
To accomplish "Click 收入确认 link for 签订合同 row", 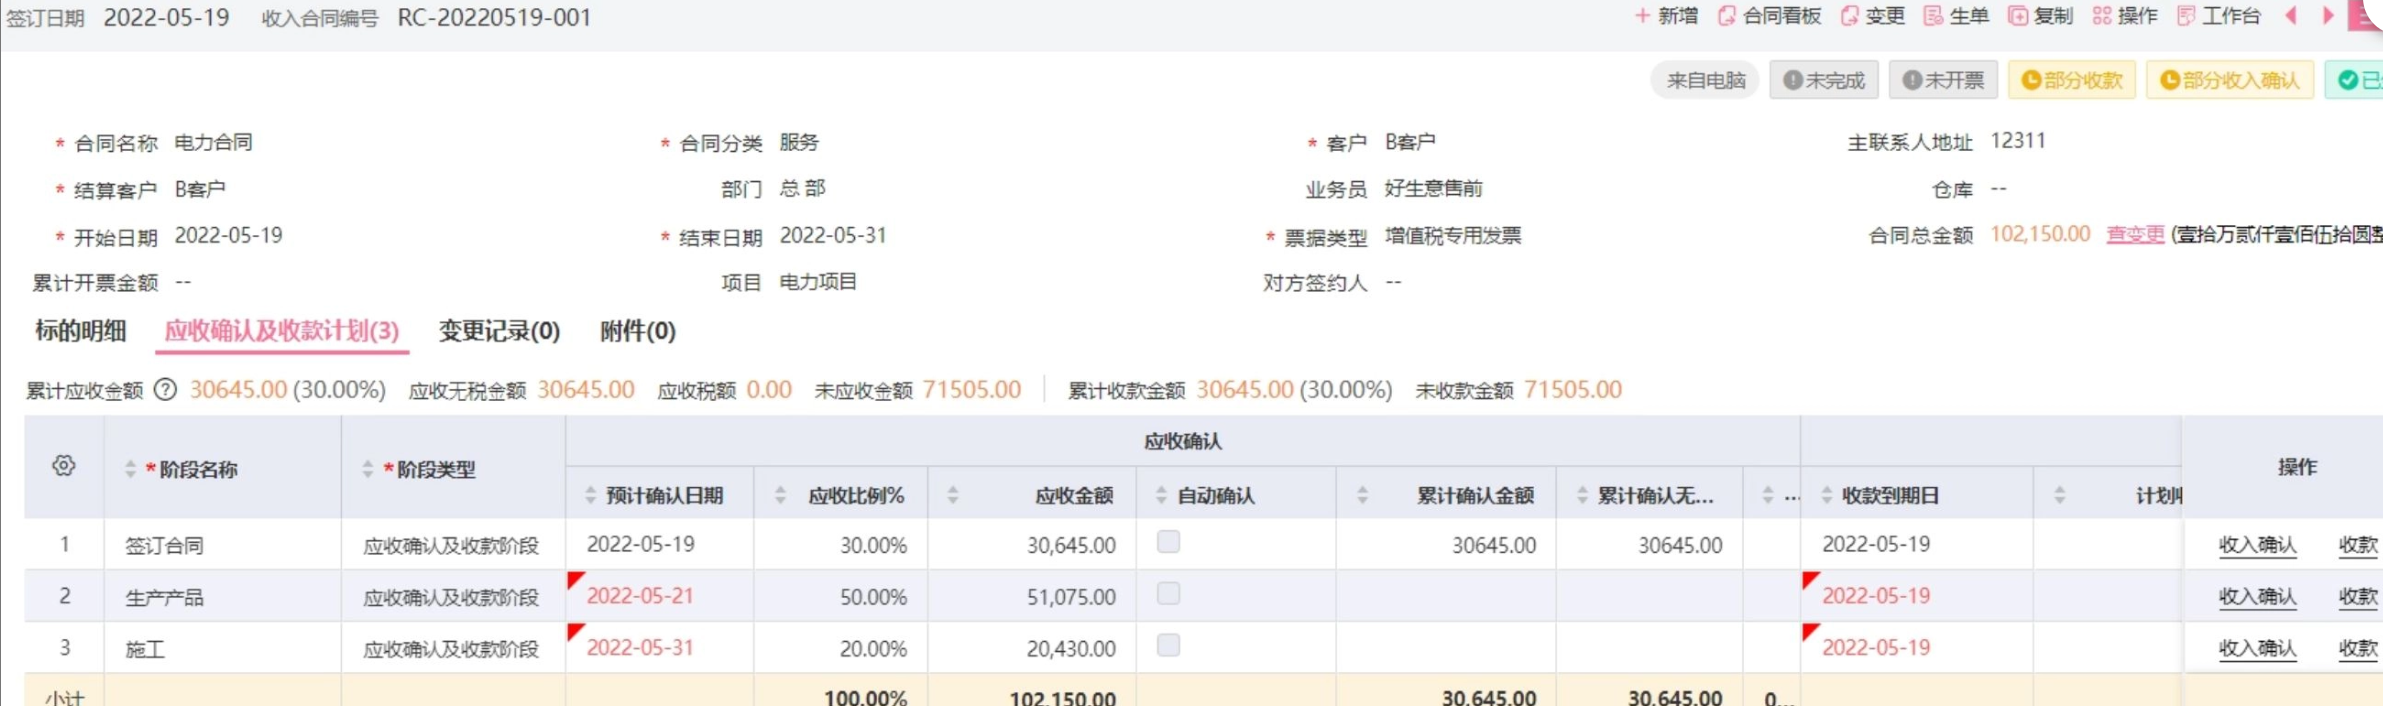I will (2257, 545).
